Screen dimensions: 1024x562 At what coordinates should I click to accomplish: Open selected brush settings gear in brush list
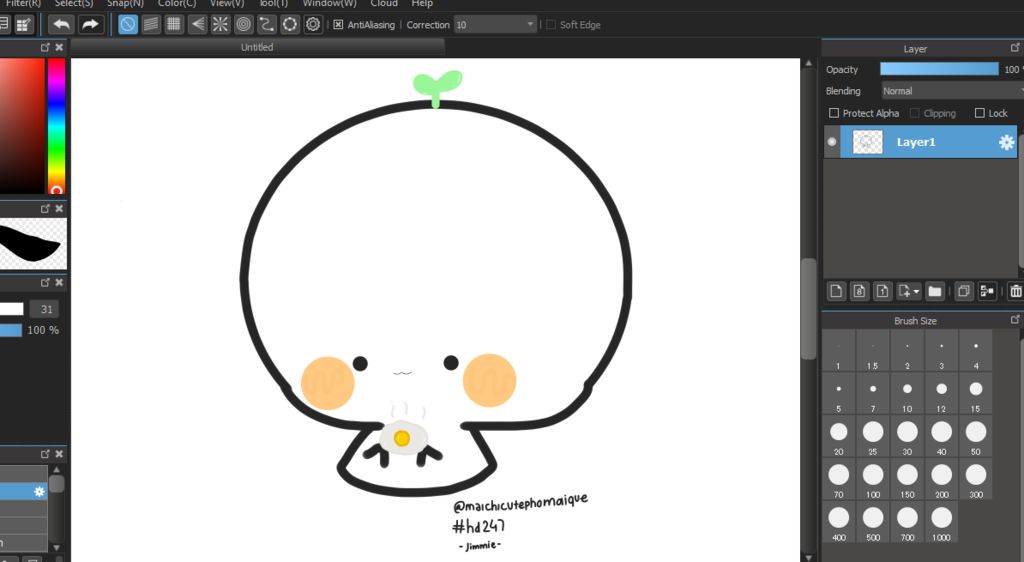39,492
